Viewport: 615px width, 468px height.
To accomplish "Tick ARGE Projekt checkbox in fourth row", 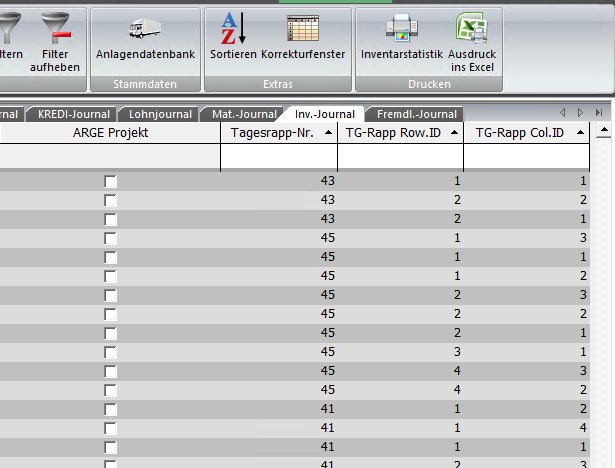I will tap(110, 238).
